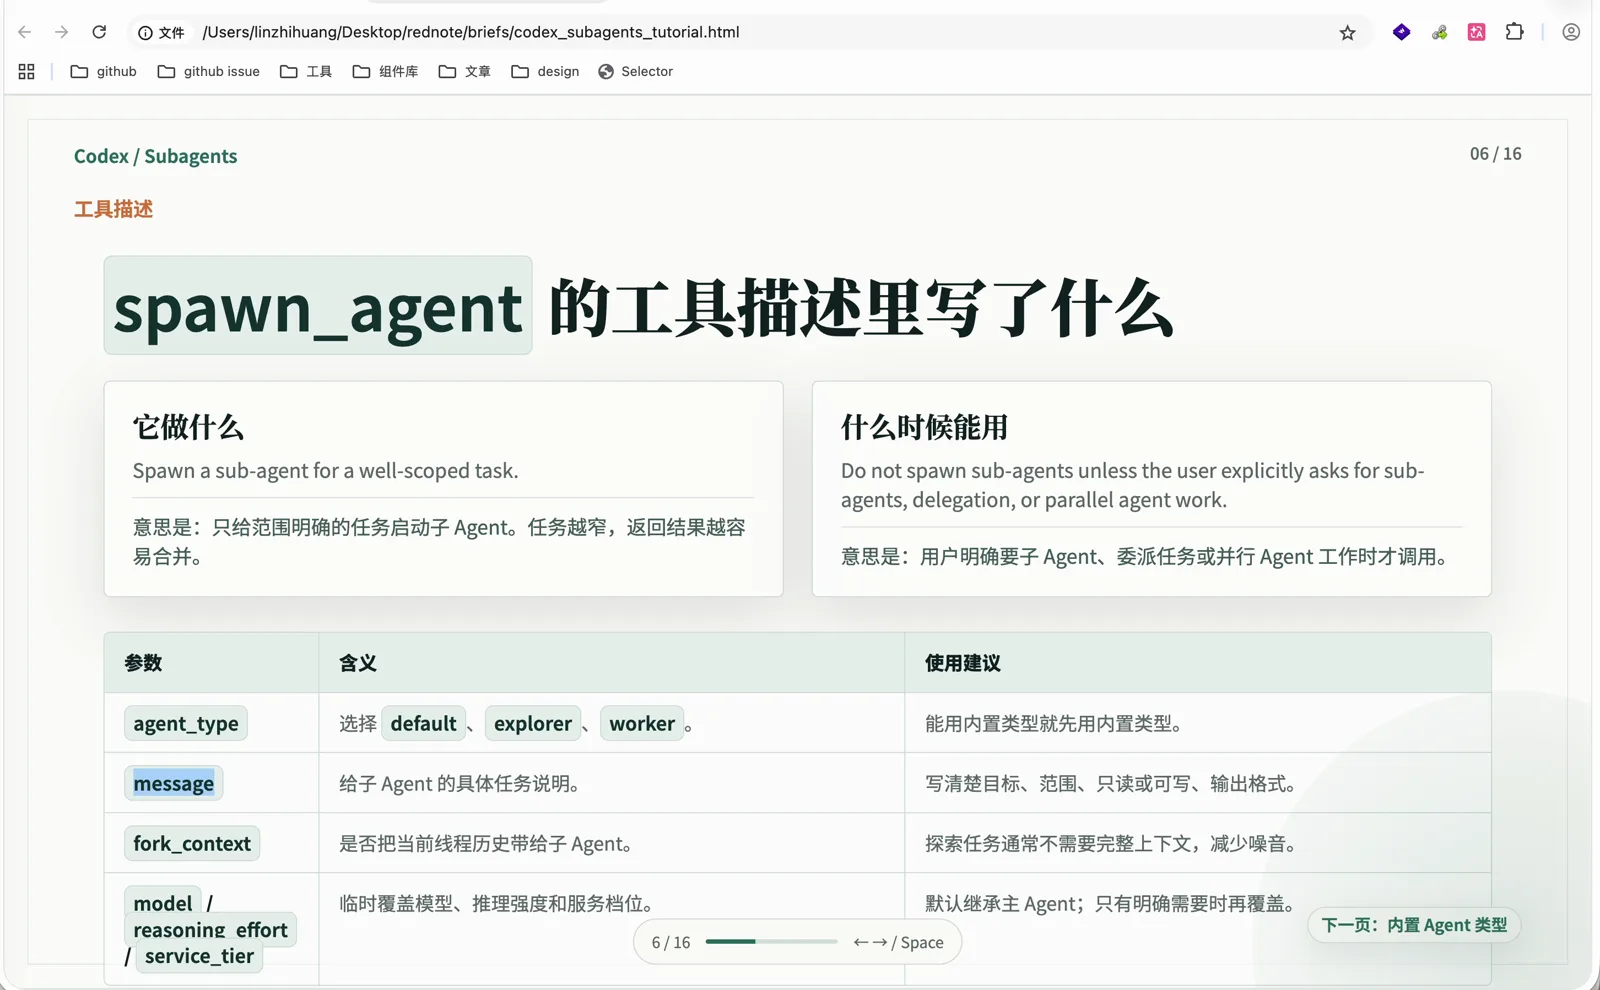The height and width of the screenshot is (990, 1600).
Task: Open the Selector bookmark
Action: click(x=635, y=71)
